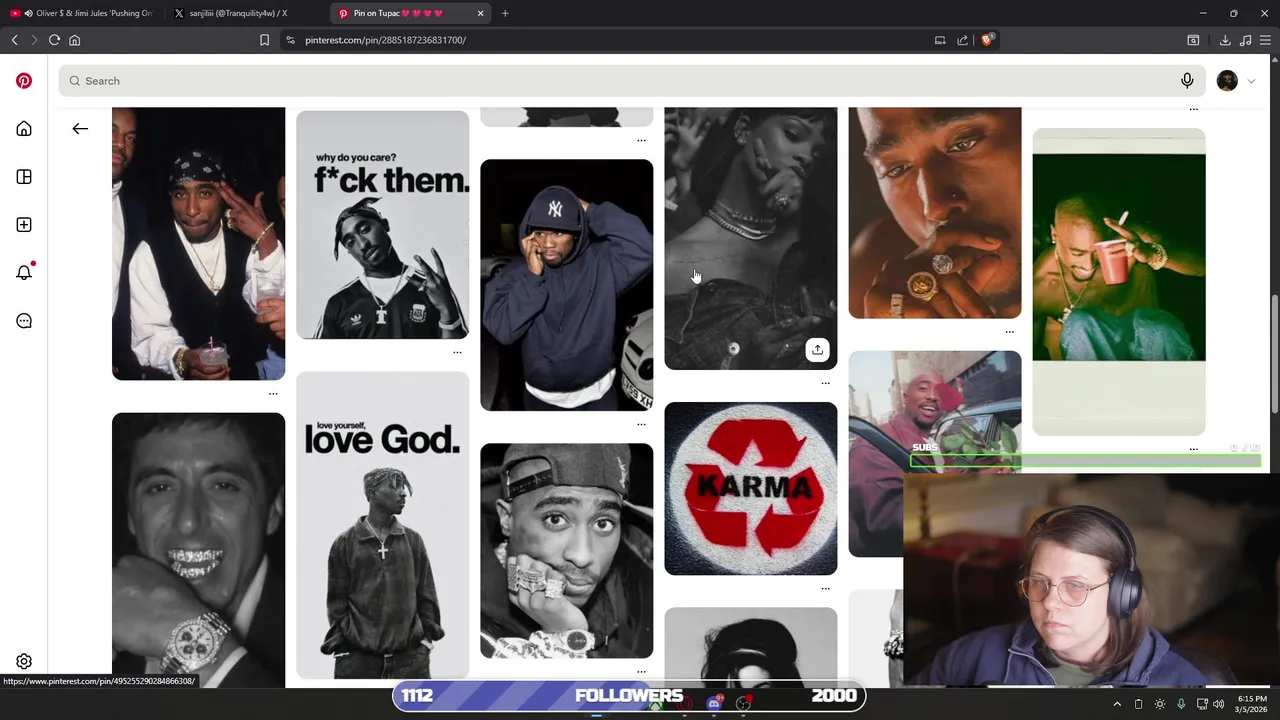This screenshot has height=720, width=1280.
Task: Open the messages chat icon
Action: coord(24,321)
